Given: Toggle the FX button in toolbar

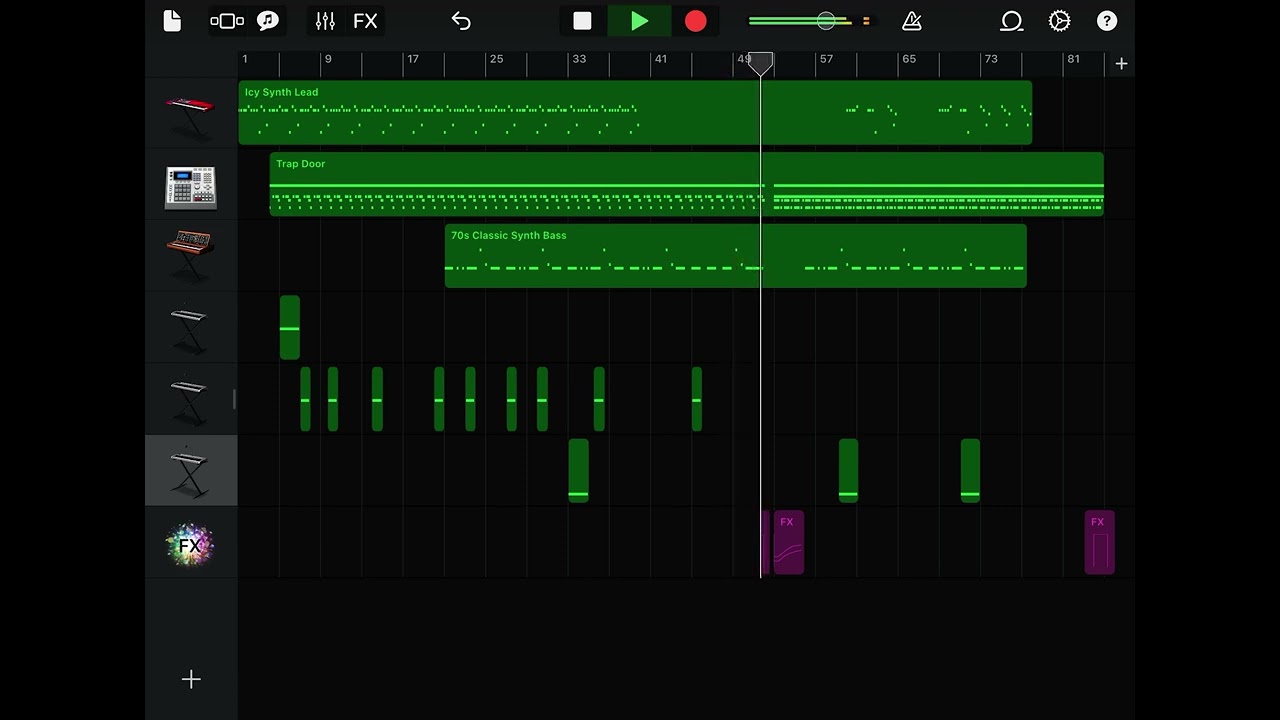Looking at the screenshot, I should pos(365,21).
